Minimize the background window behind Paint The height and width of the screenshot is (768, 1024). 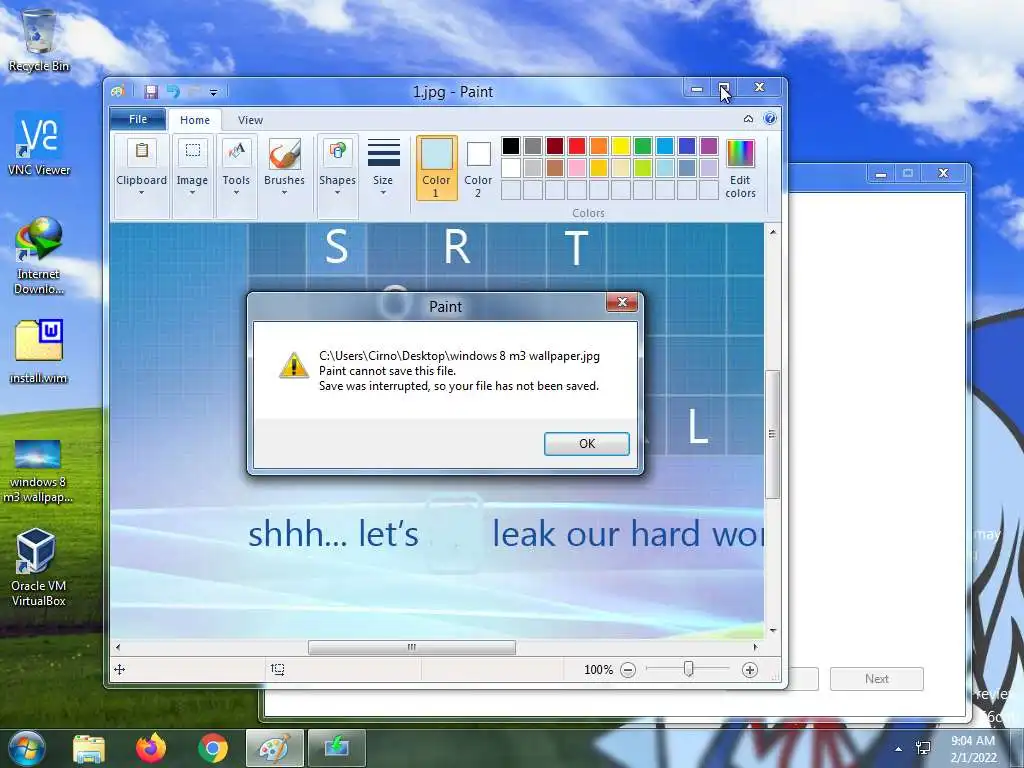coord(880,174)
